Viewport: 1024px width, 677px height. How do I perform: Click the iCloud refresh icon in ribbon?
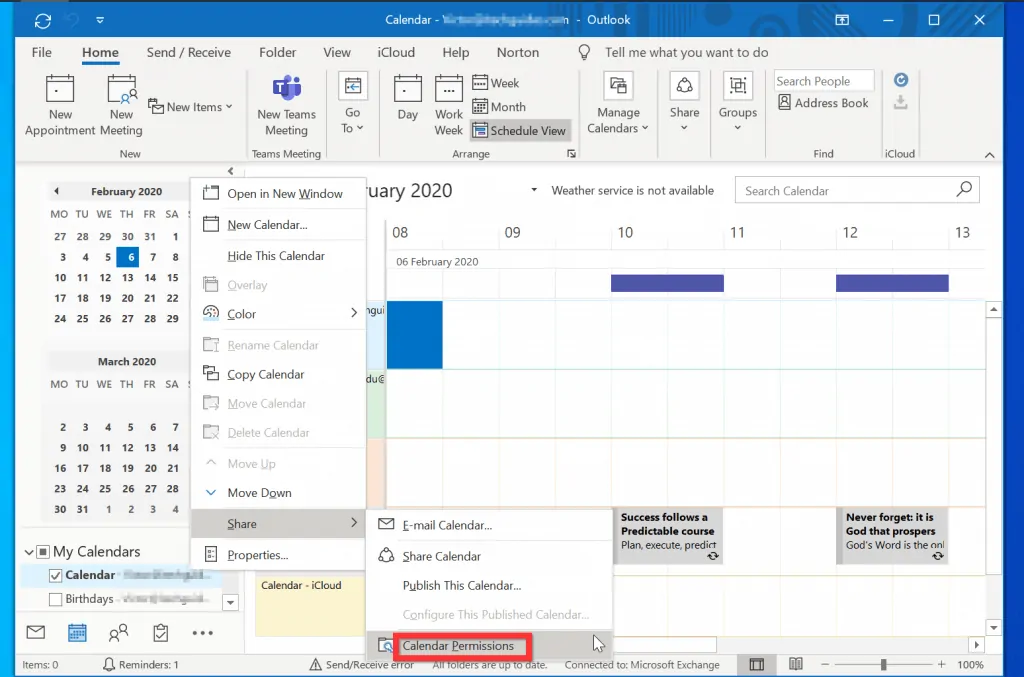901,79
